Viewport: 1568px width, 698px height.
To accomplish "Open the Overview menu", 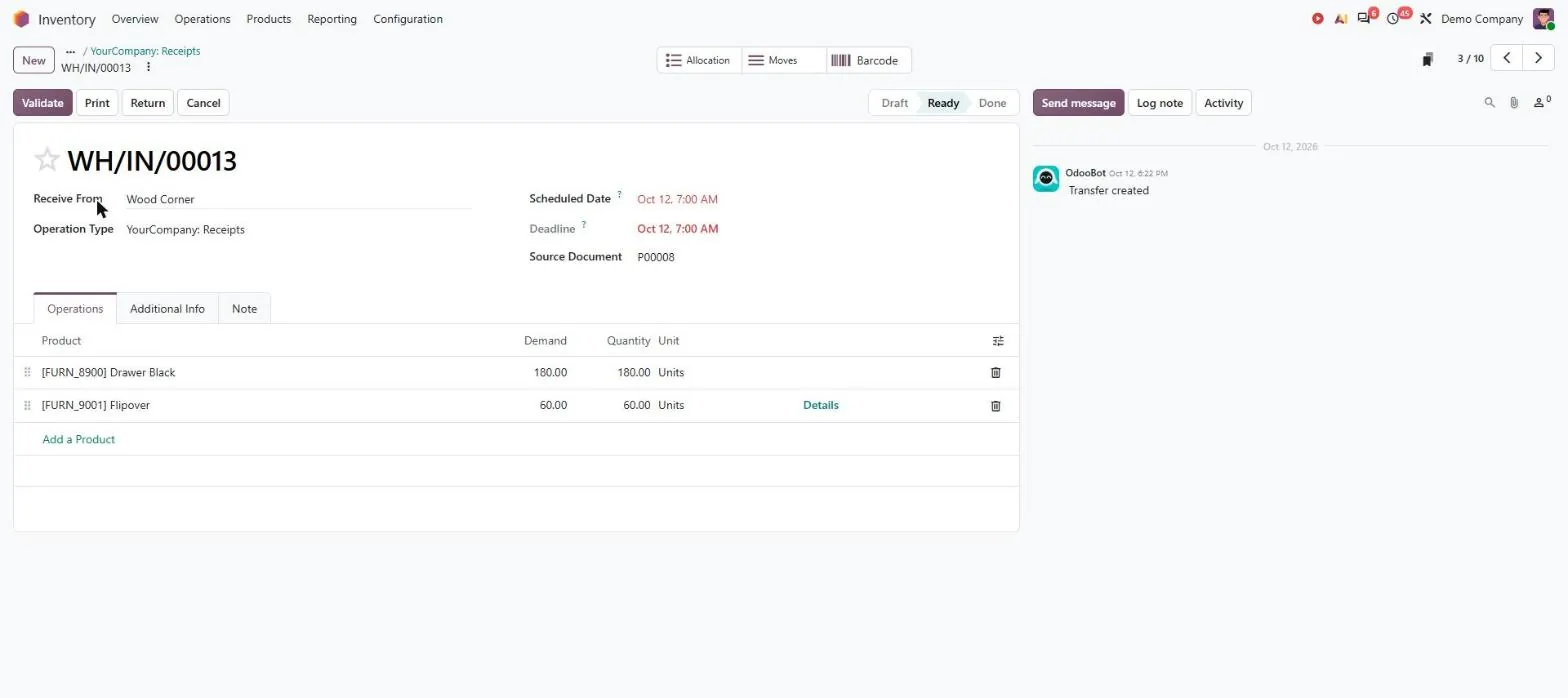I will (x=135, y=19).
